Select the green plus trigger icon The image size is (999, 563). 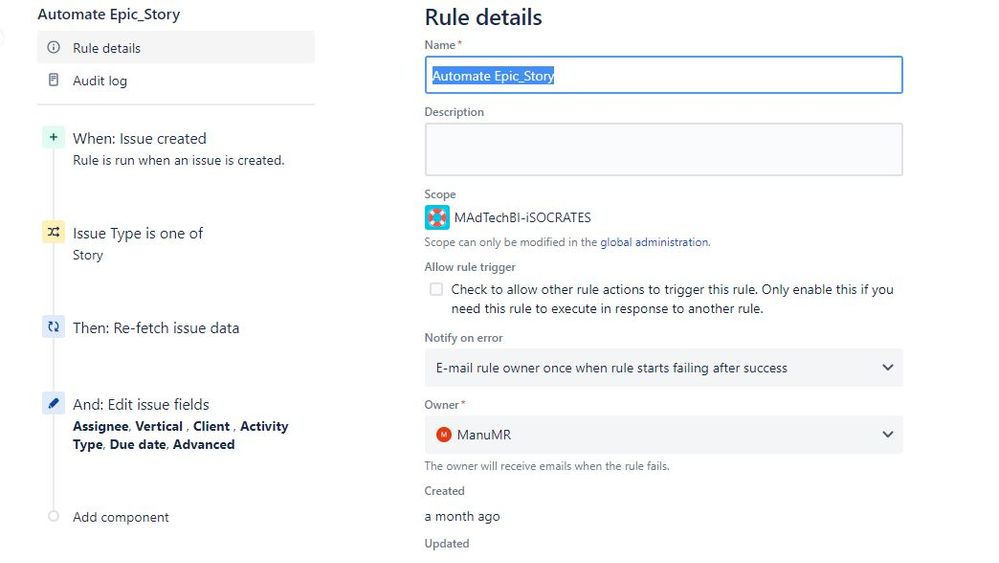coord(54,137)
